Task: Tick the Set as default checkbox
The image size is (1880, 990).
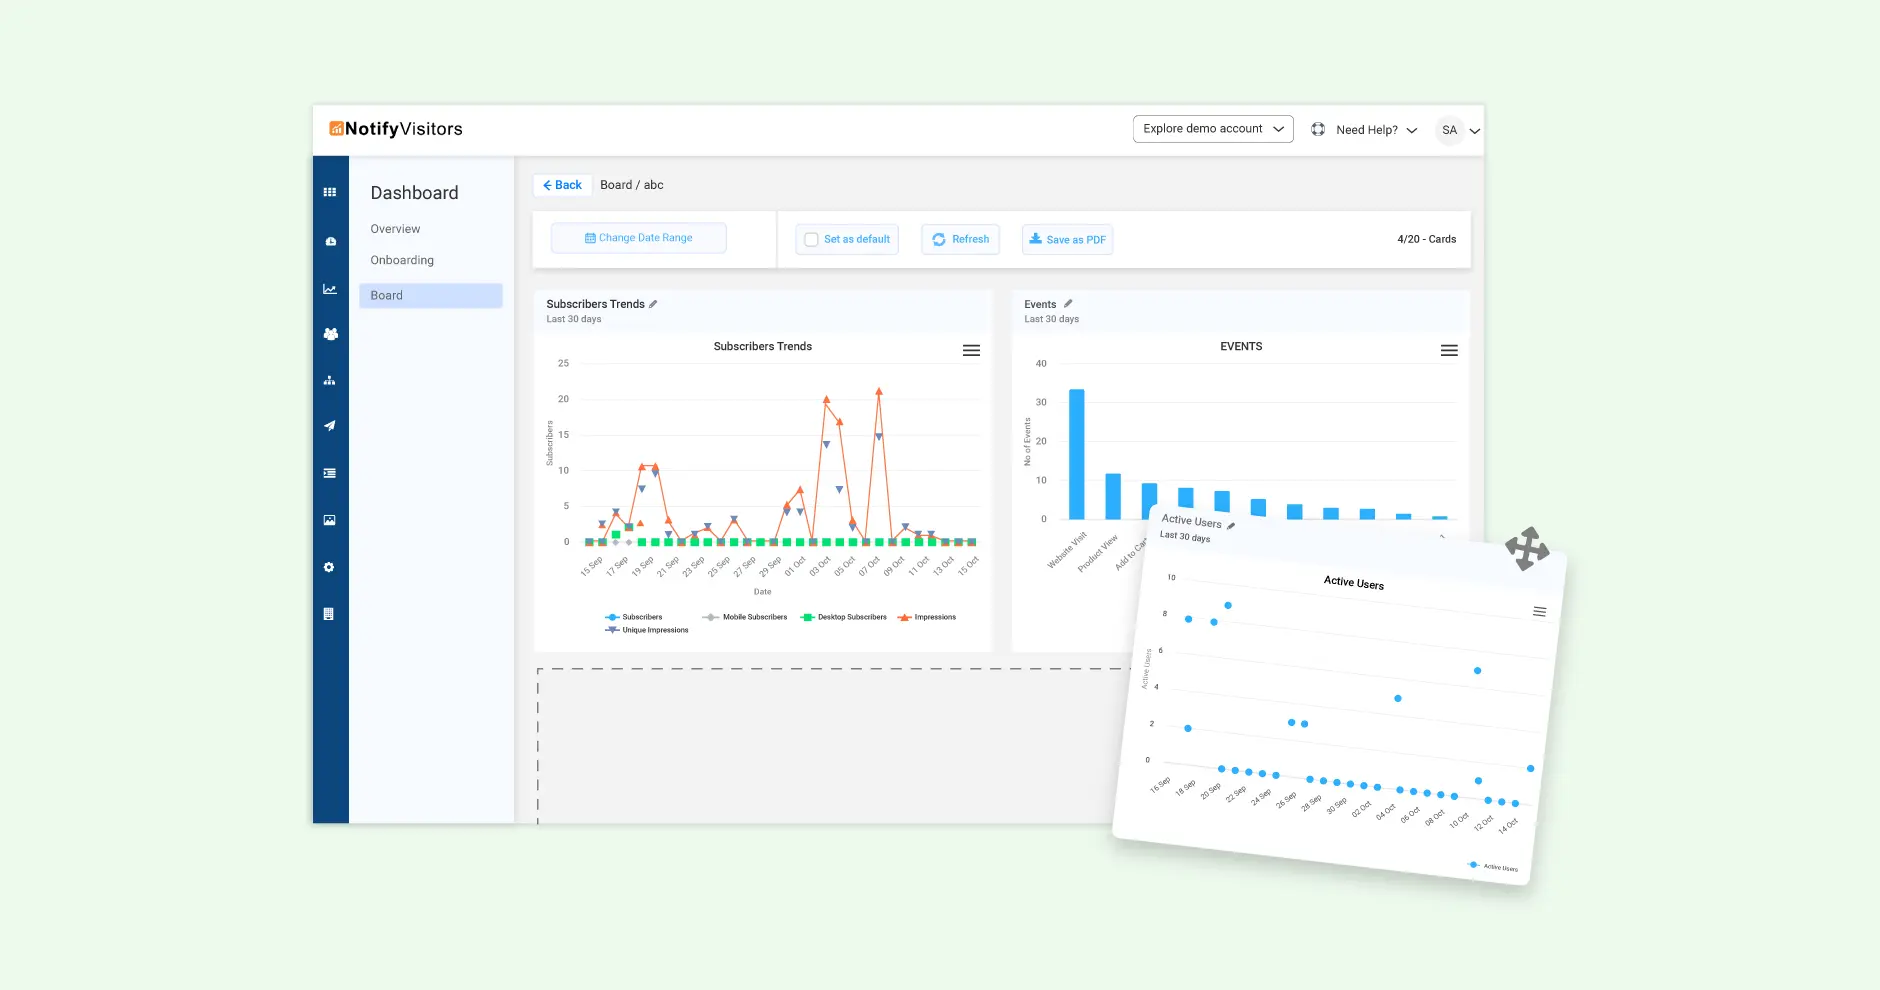Action: [x=811, y=240]
